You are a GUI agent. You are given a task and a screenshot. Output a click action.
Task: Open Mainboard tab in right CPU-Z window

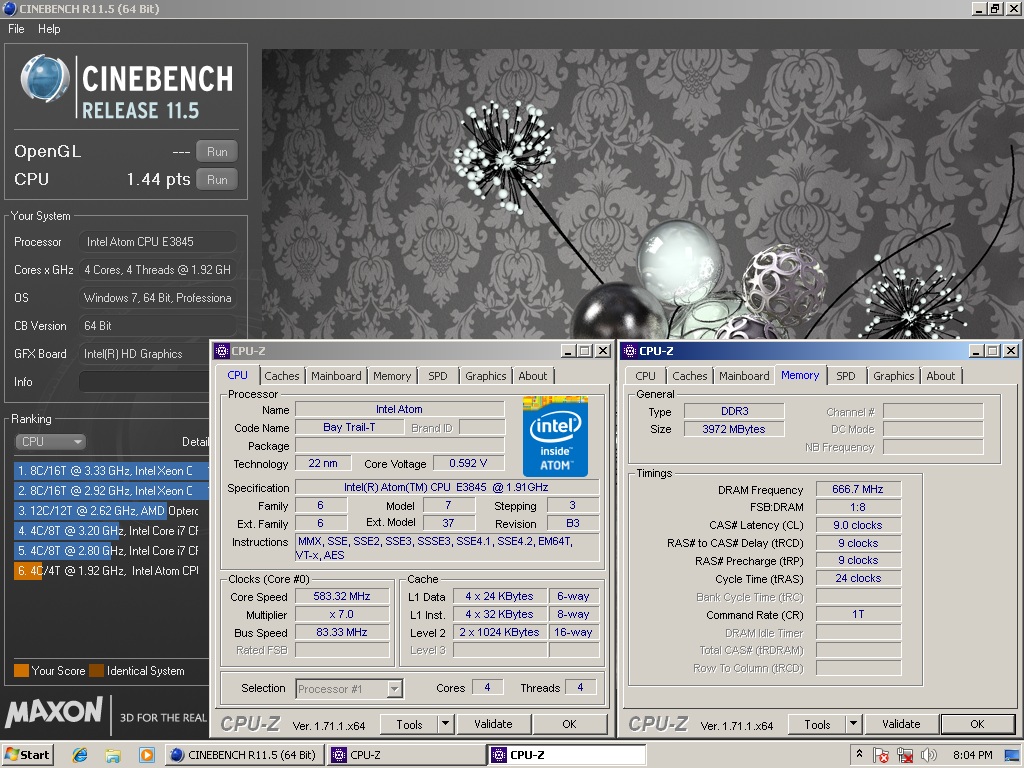pos(744,376)
